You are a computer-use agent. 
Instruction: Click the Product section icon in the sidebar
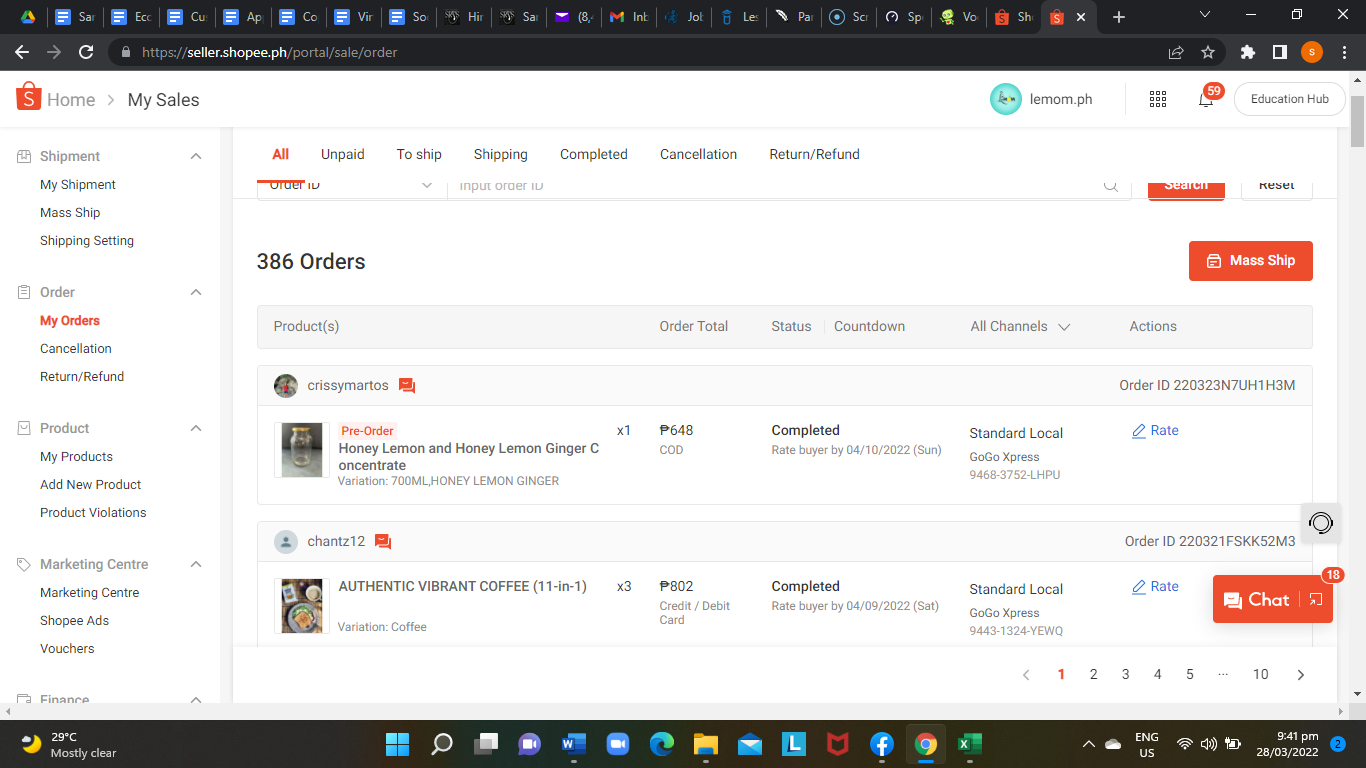coord(24,428)
